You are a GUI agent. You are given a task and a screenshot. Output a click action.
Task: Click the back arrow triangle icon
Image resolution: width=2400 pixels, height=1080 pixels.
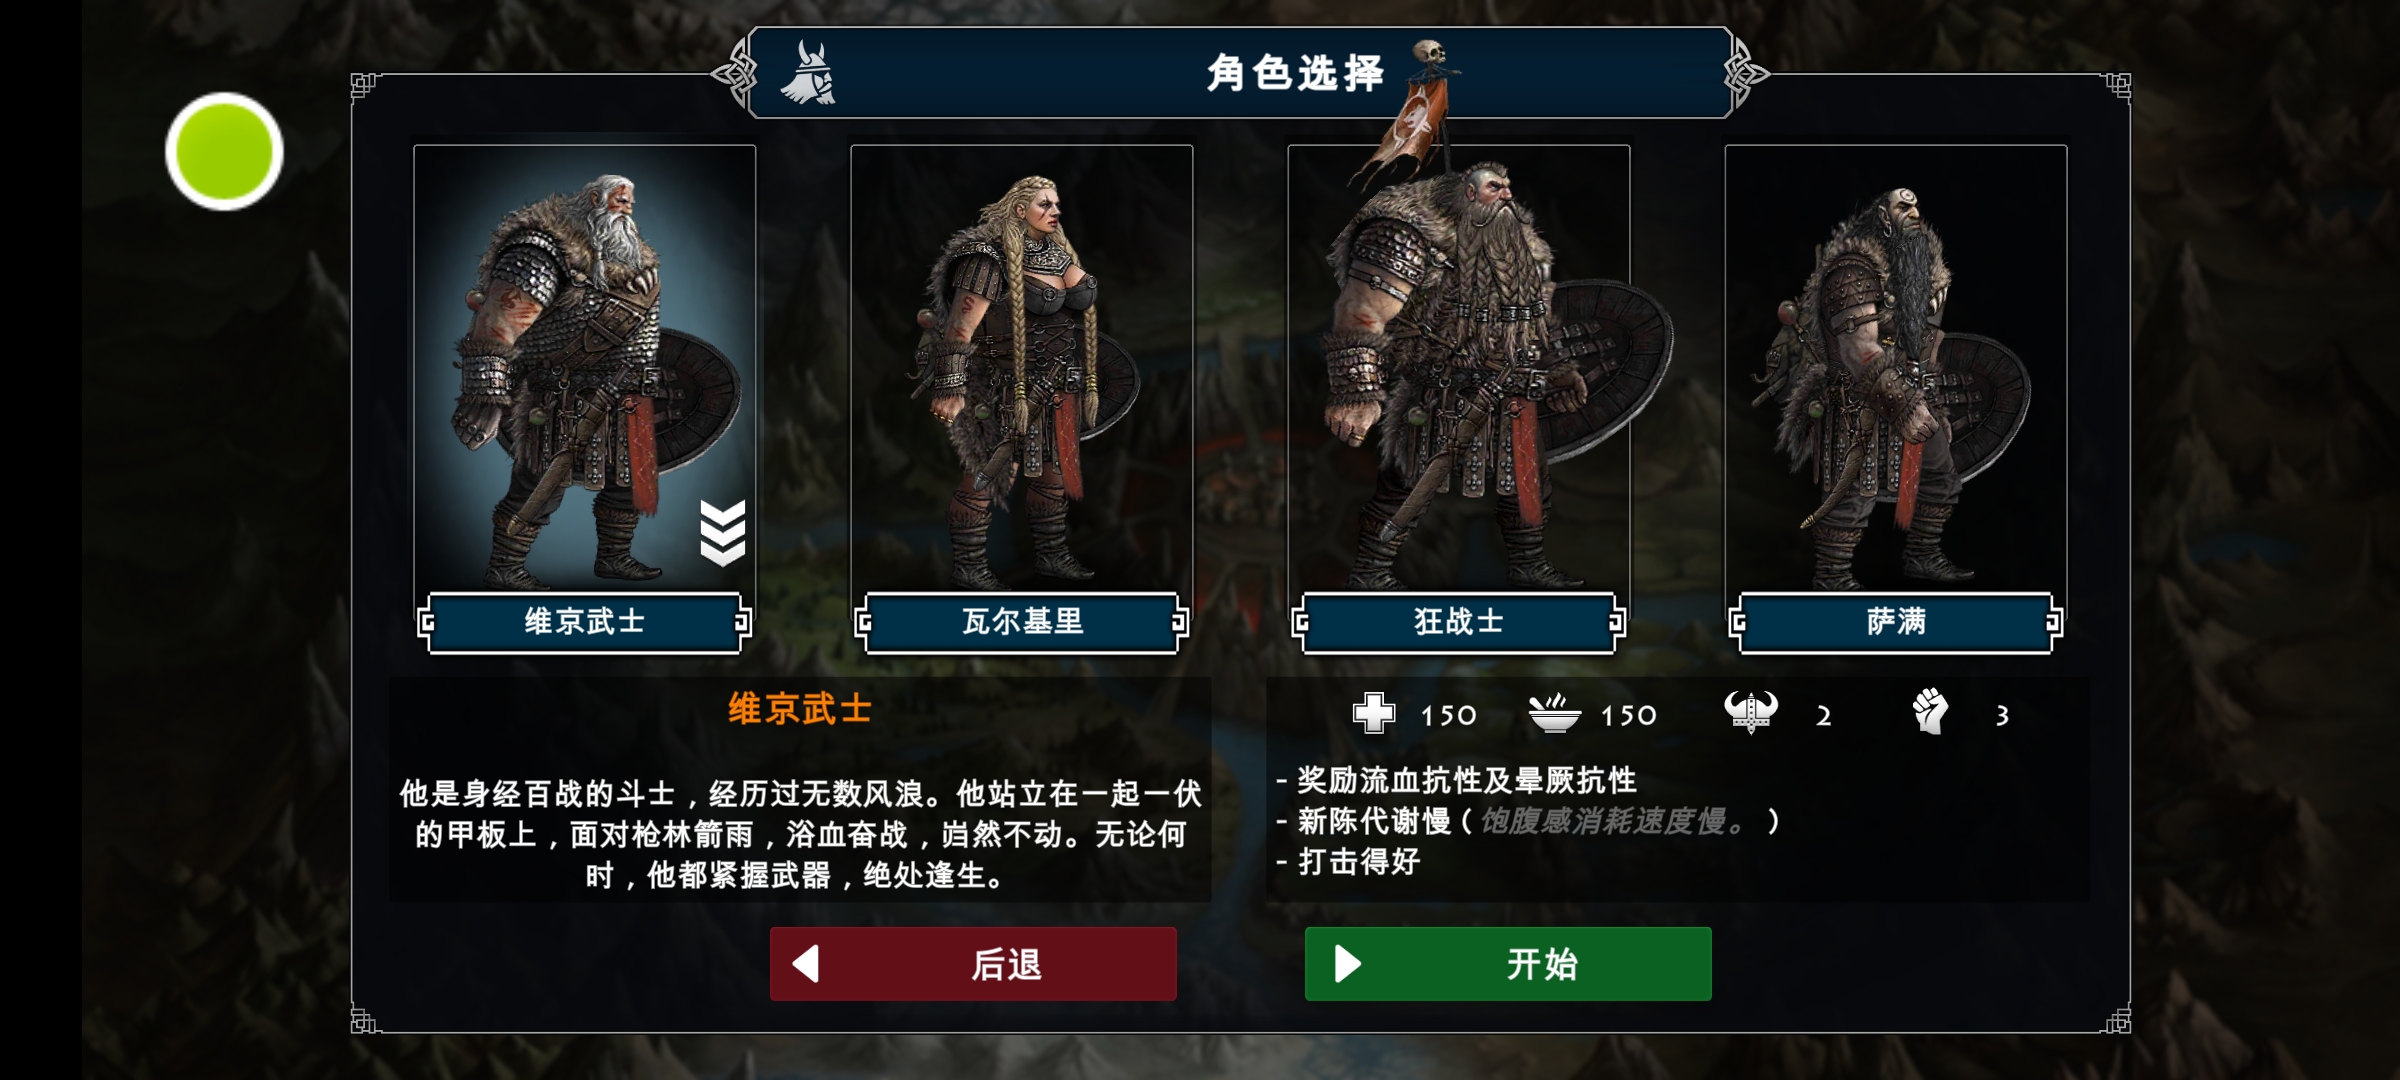[x=806, y=964]
